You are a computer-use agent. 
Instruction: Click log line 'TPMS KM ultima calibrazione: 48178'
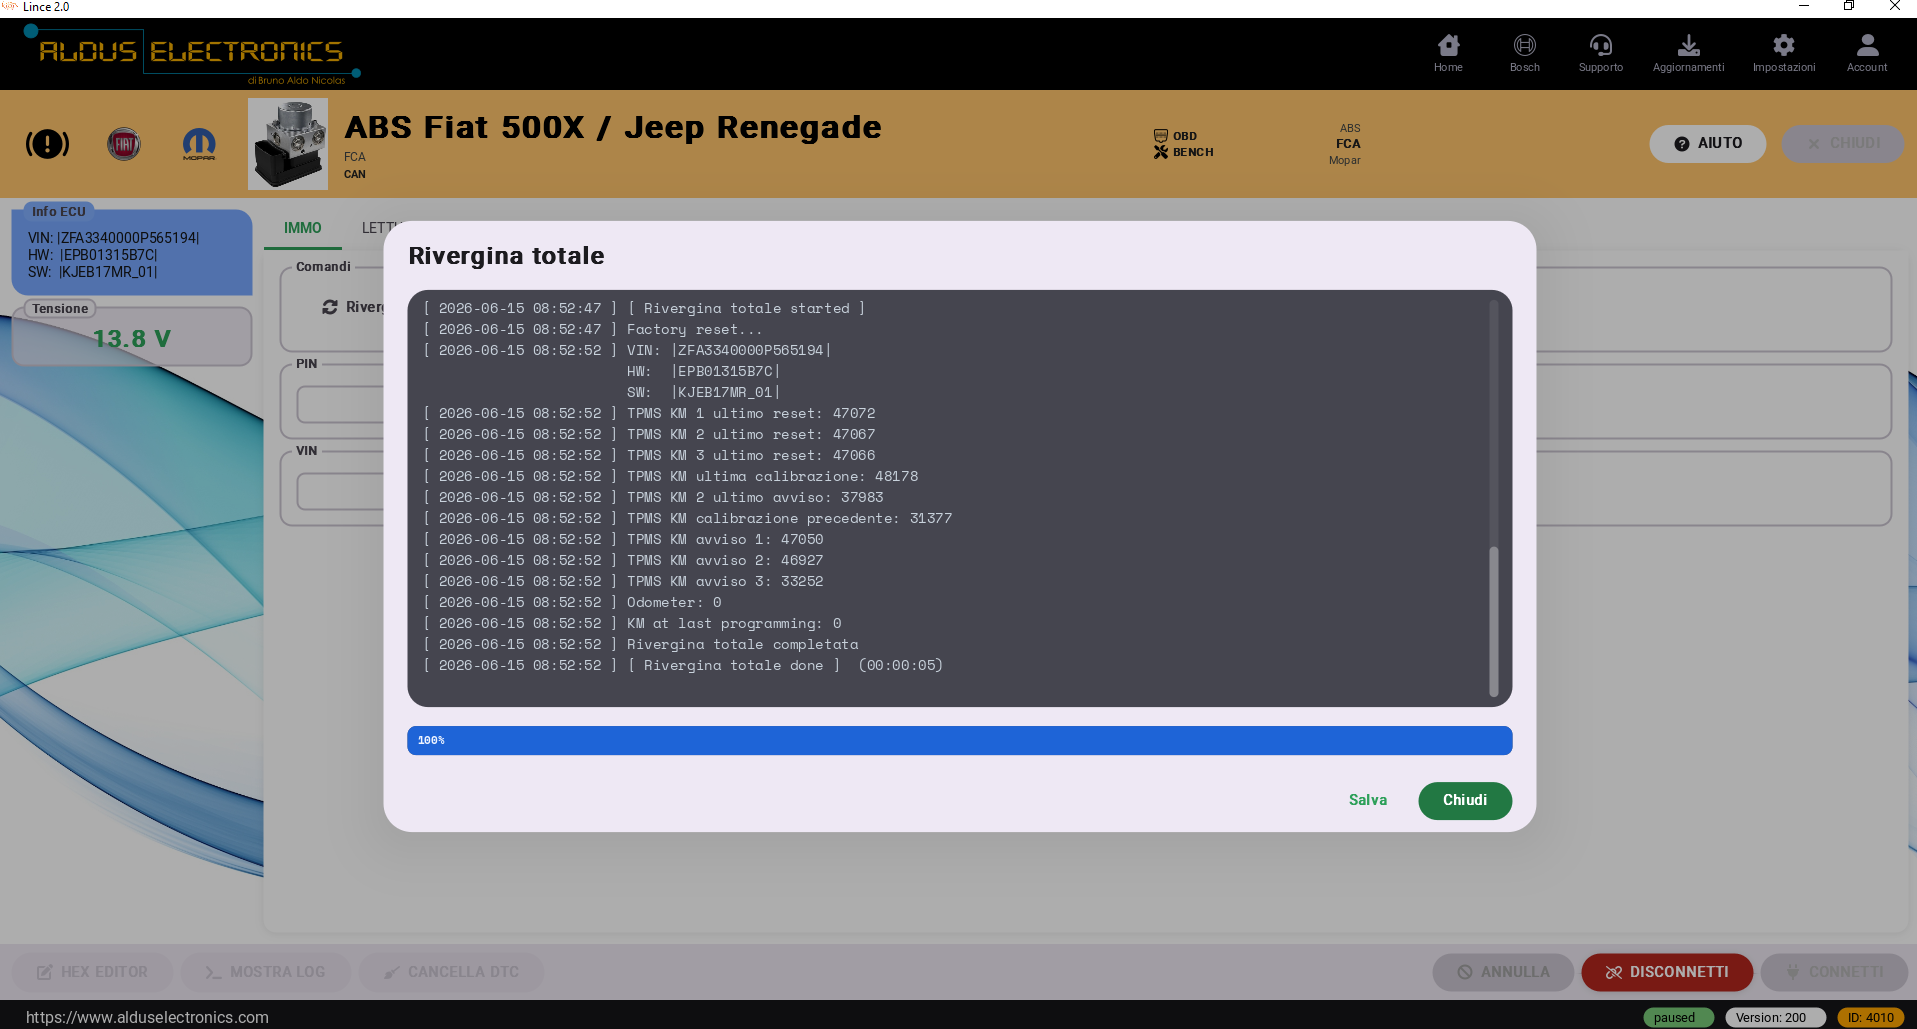click(x=671, y=476)
